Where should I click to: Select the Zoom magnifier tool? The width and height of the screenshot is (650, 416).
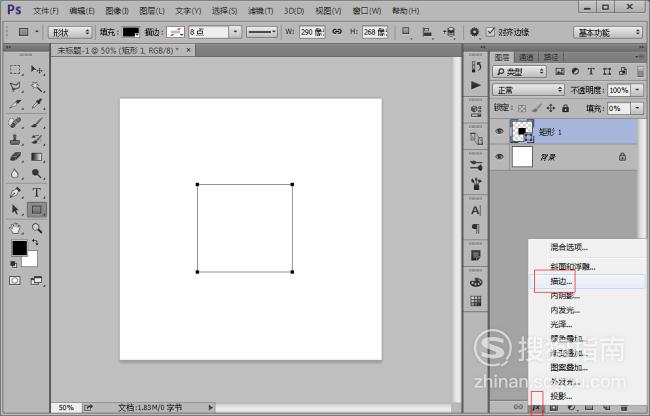37,228
